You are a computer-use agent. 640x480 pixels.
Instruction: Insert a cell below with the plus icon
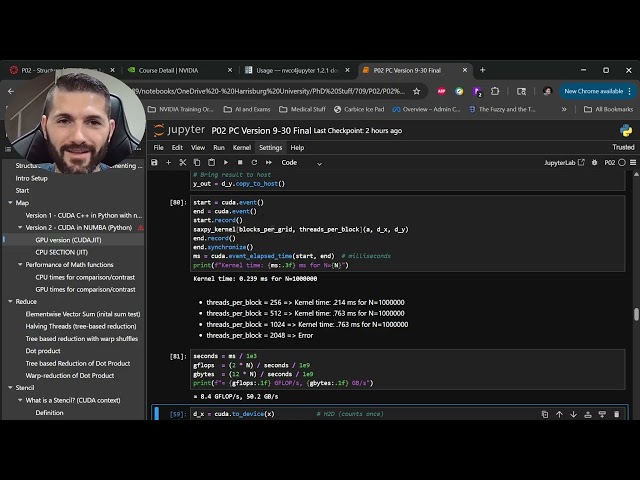[168, 162]
